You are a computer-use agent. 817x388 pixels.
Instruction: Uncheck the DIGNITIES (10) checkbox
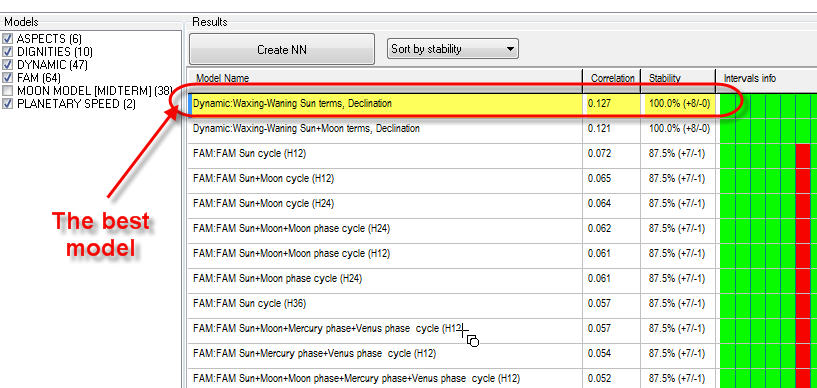pos(7,52)
